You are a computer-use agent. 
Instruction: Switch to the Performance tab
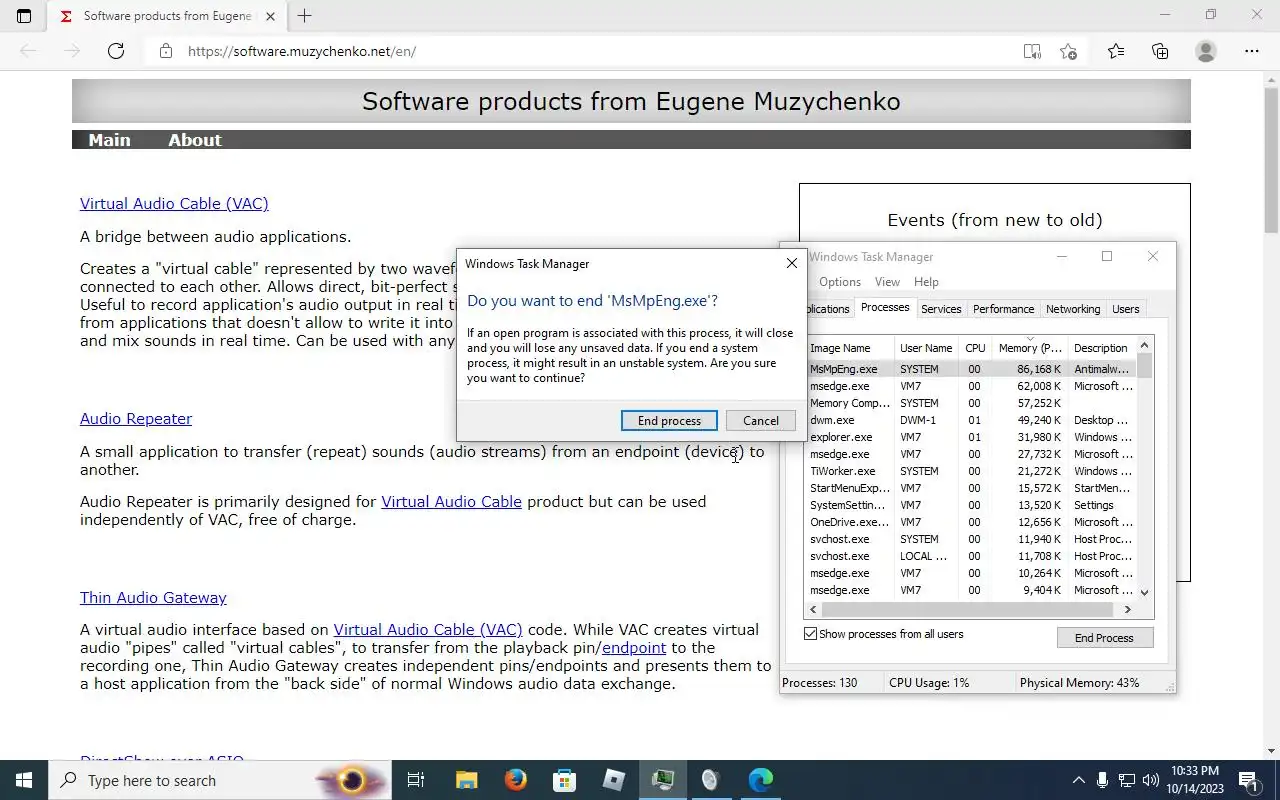[1003, 309]
